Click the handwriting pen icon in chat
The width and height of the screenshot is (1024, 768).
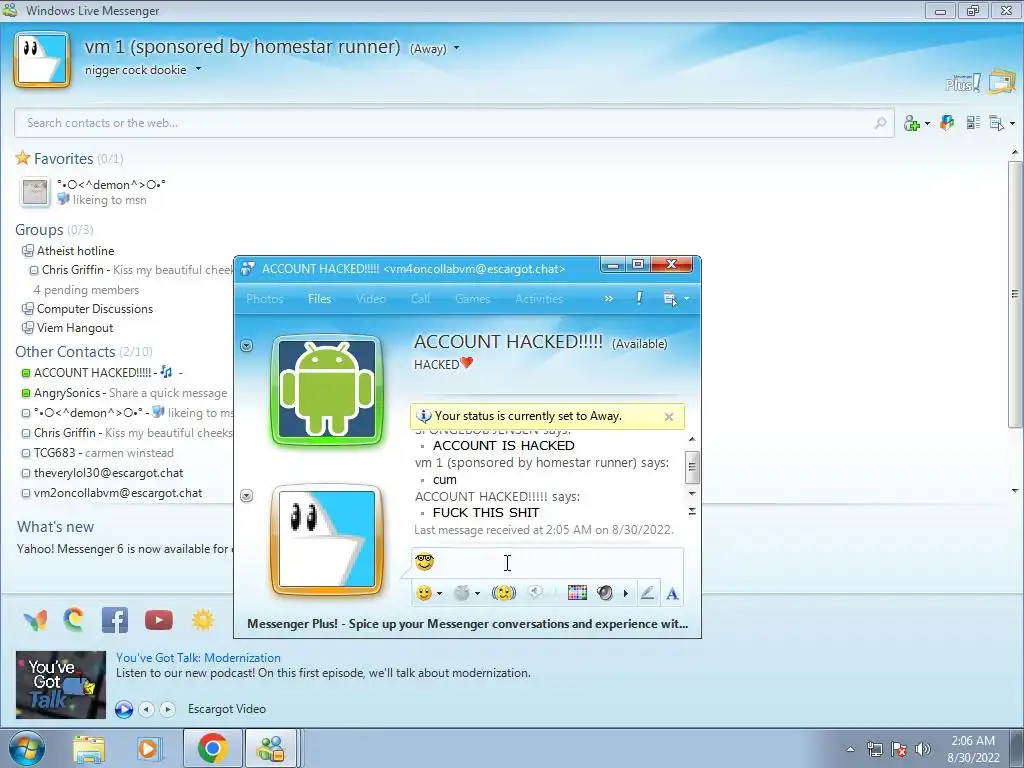tap(647, 593)
